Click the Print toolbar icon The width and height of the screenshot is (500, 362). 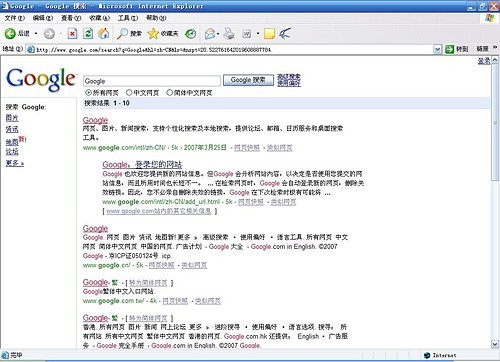click(229, 33)
